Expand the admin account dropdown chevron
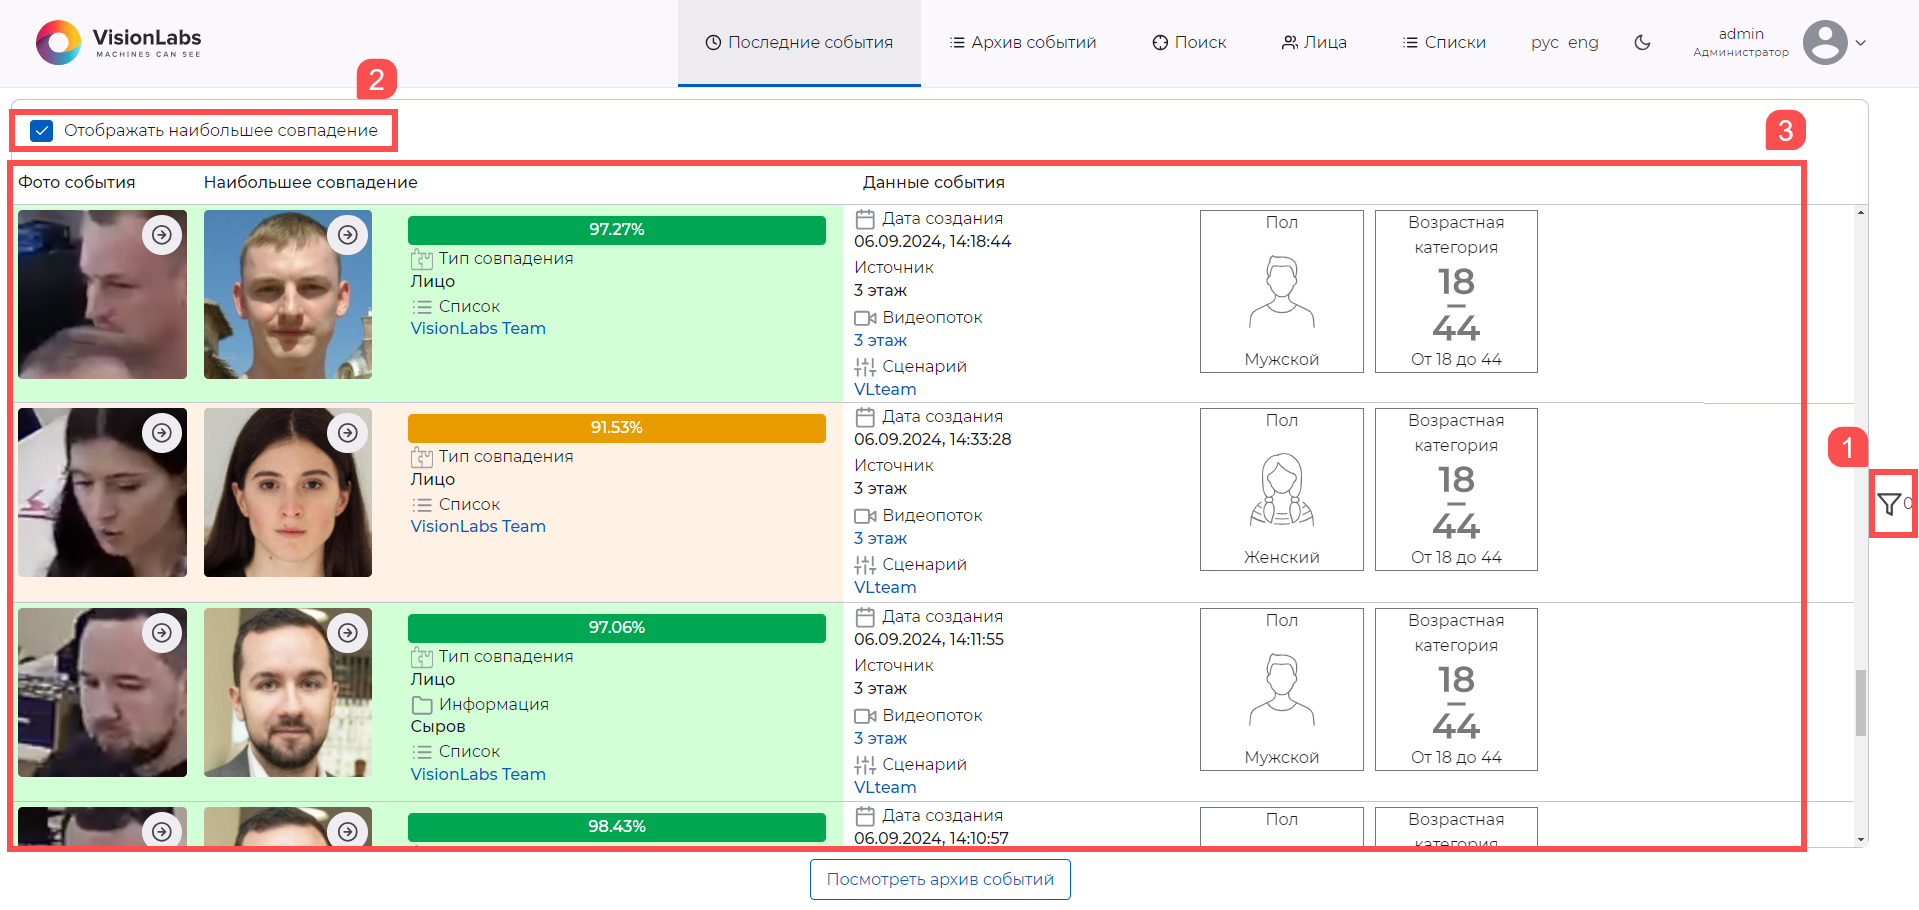 point(1861,43)
